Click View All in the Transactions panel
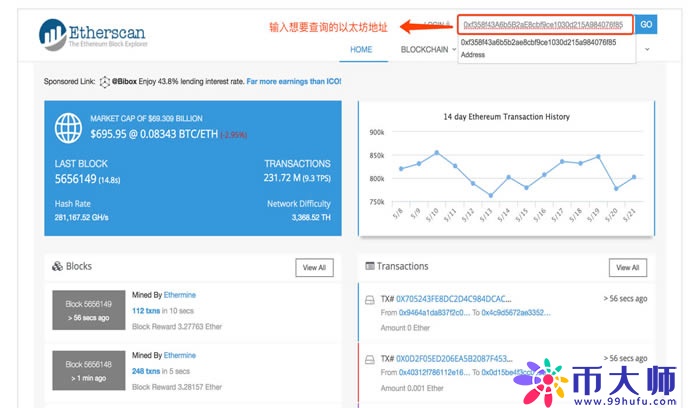Image resolution: width=700 pixels, height=408 pixels. click(628, 267)
